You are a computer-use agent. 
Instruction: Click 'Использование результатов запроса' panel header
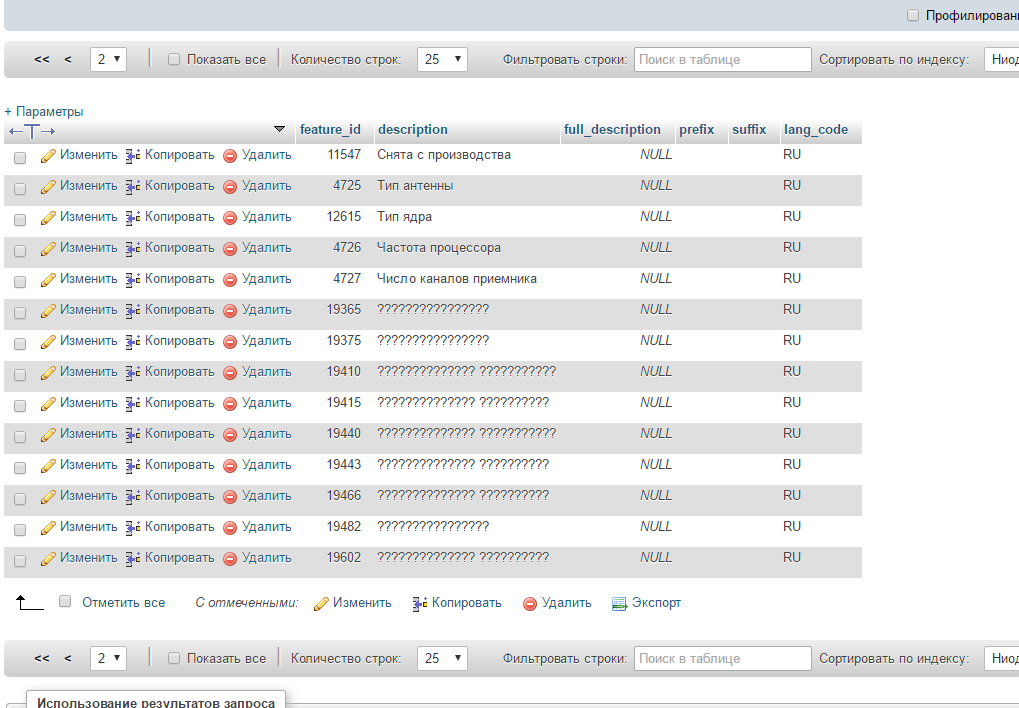click(156, 701)
